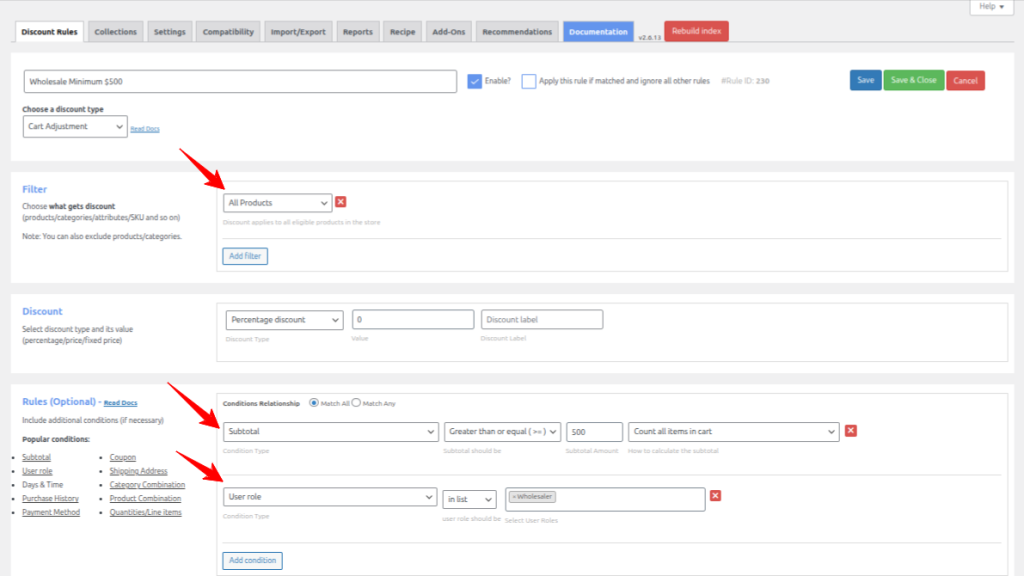This screenshot has width=1024, height=576.
Task: Switch to the Collections tab
Action: click(115, 31)
